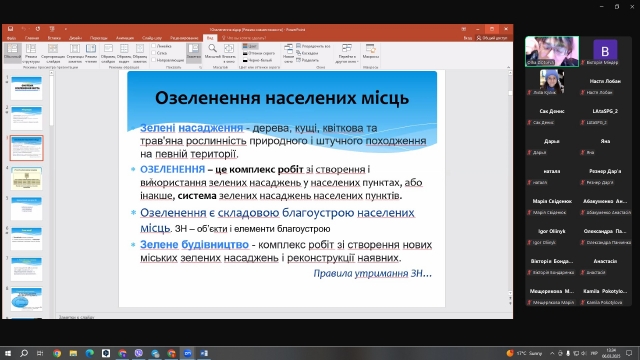
Task: Open Viber from the taskbar
Action: pos(139,353)
